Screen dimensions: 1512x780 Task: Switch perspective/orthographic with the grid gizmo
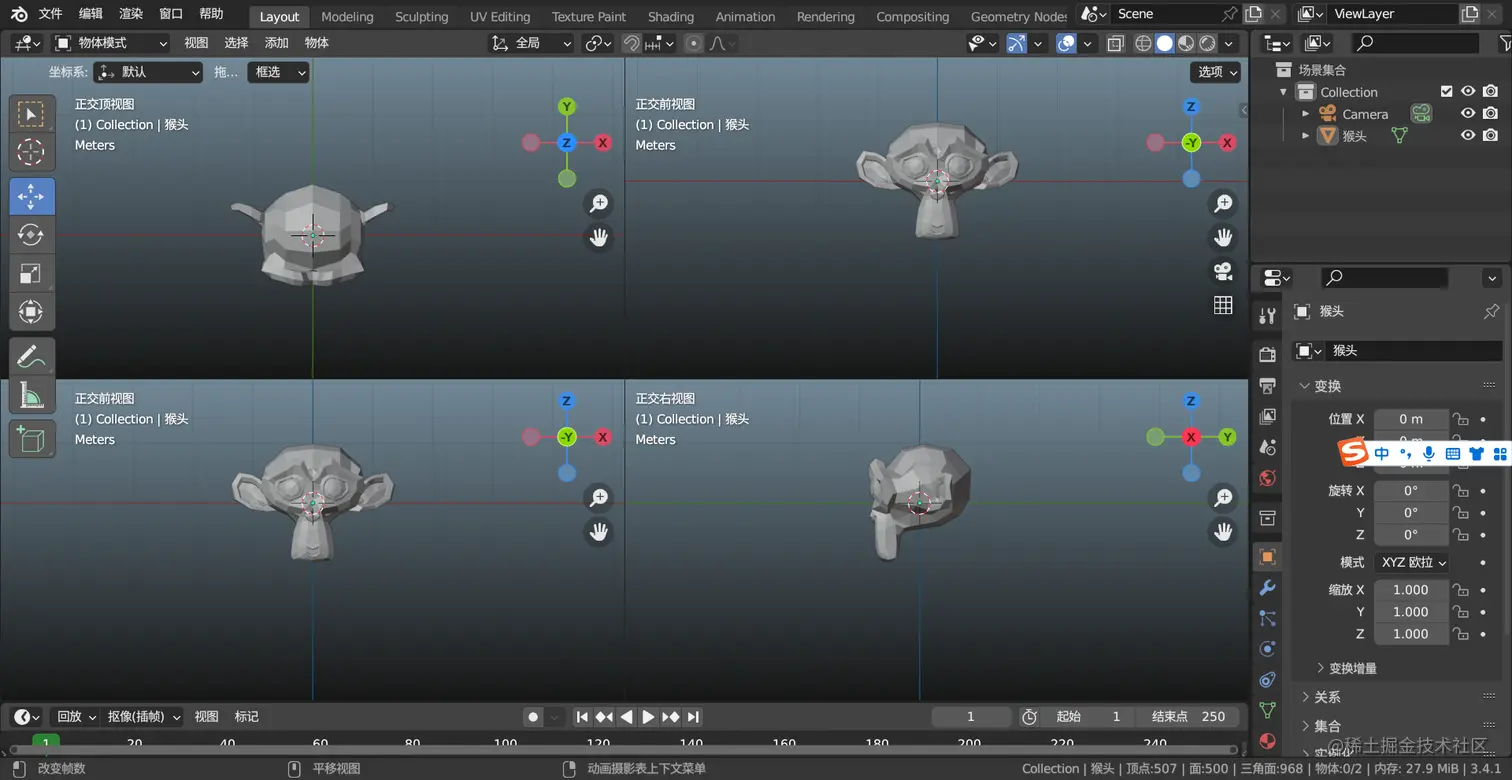click(1222, 305)
